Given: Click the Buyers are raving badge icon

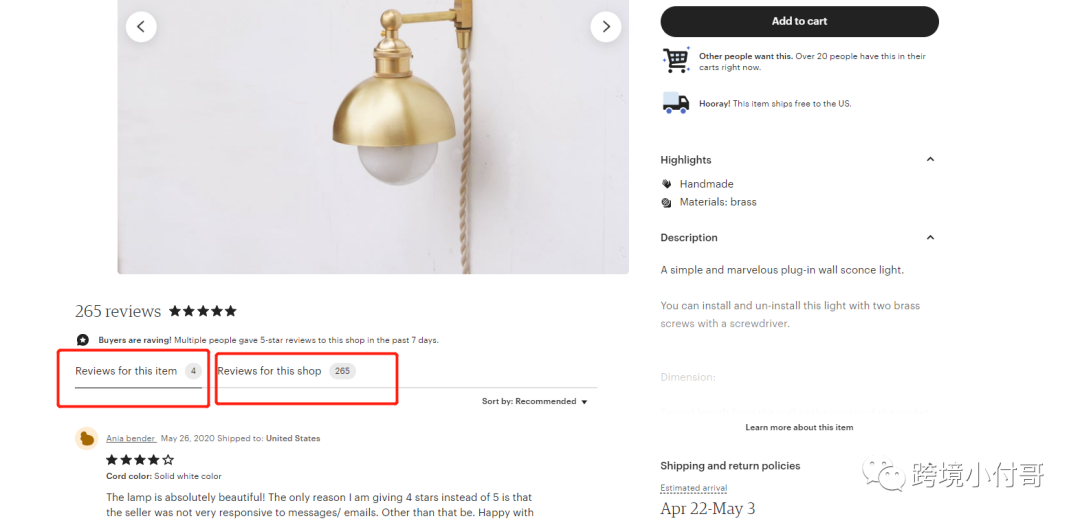Looking at the screenshot, I should coord(83,340).
